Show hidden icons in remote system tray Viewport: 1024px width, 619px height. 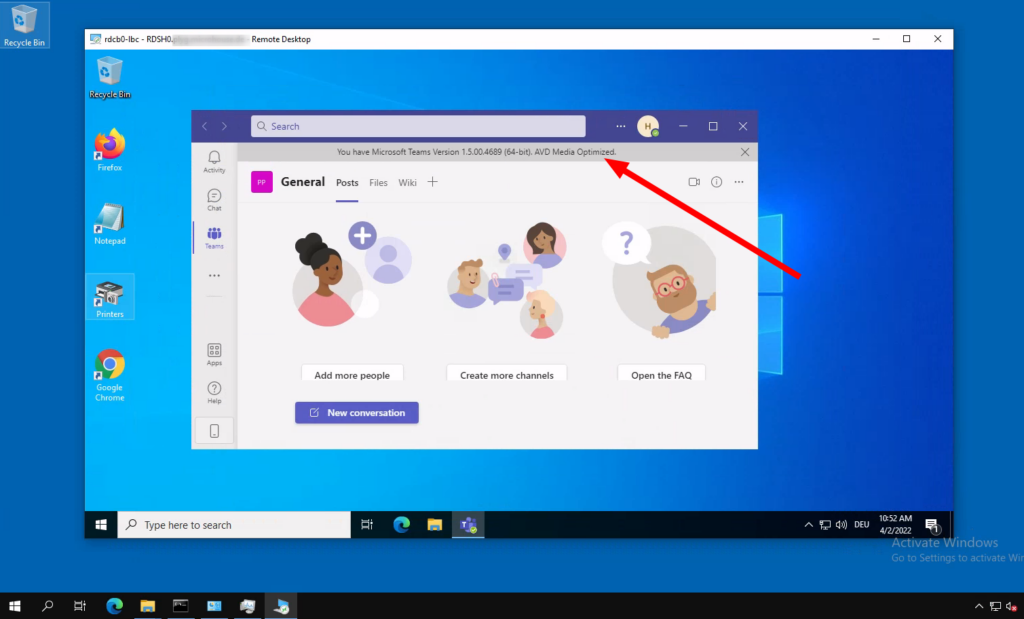(808, 525)
